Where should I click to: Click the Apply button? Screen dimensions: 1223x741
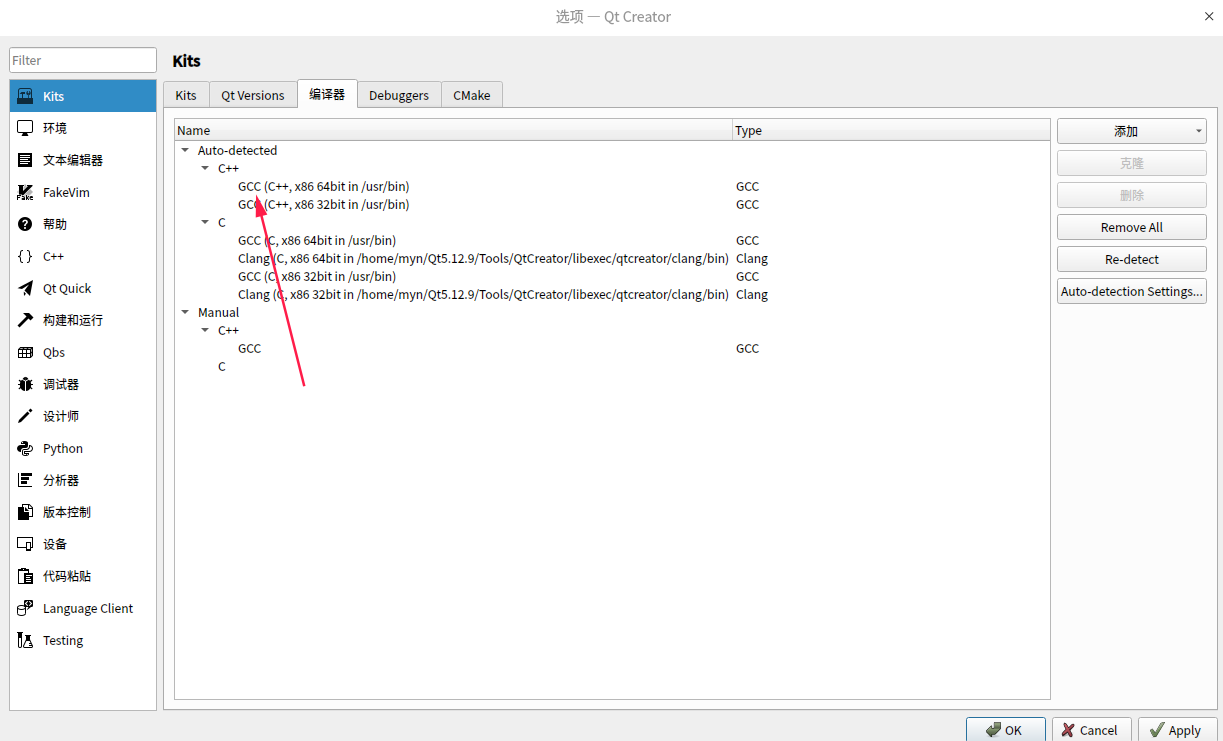coord(1178,730)
